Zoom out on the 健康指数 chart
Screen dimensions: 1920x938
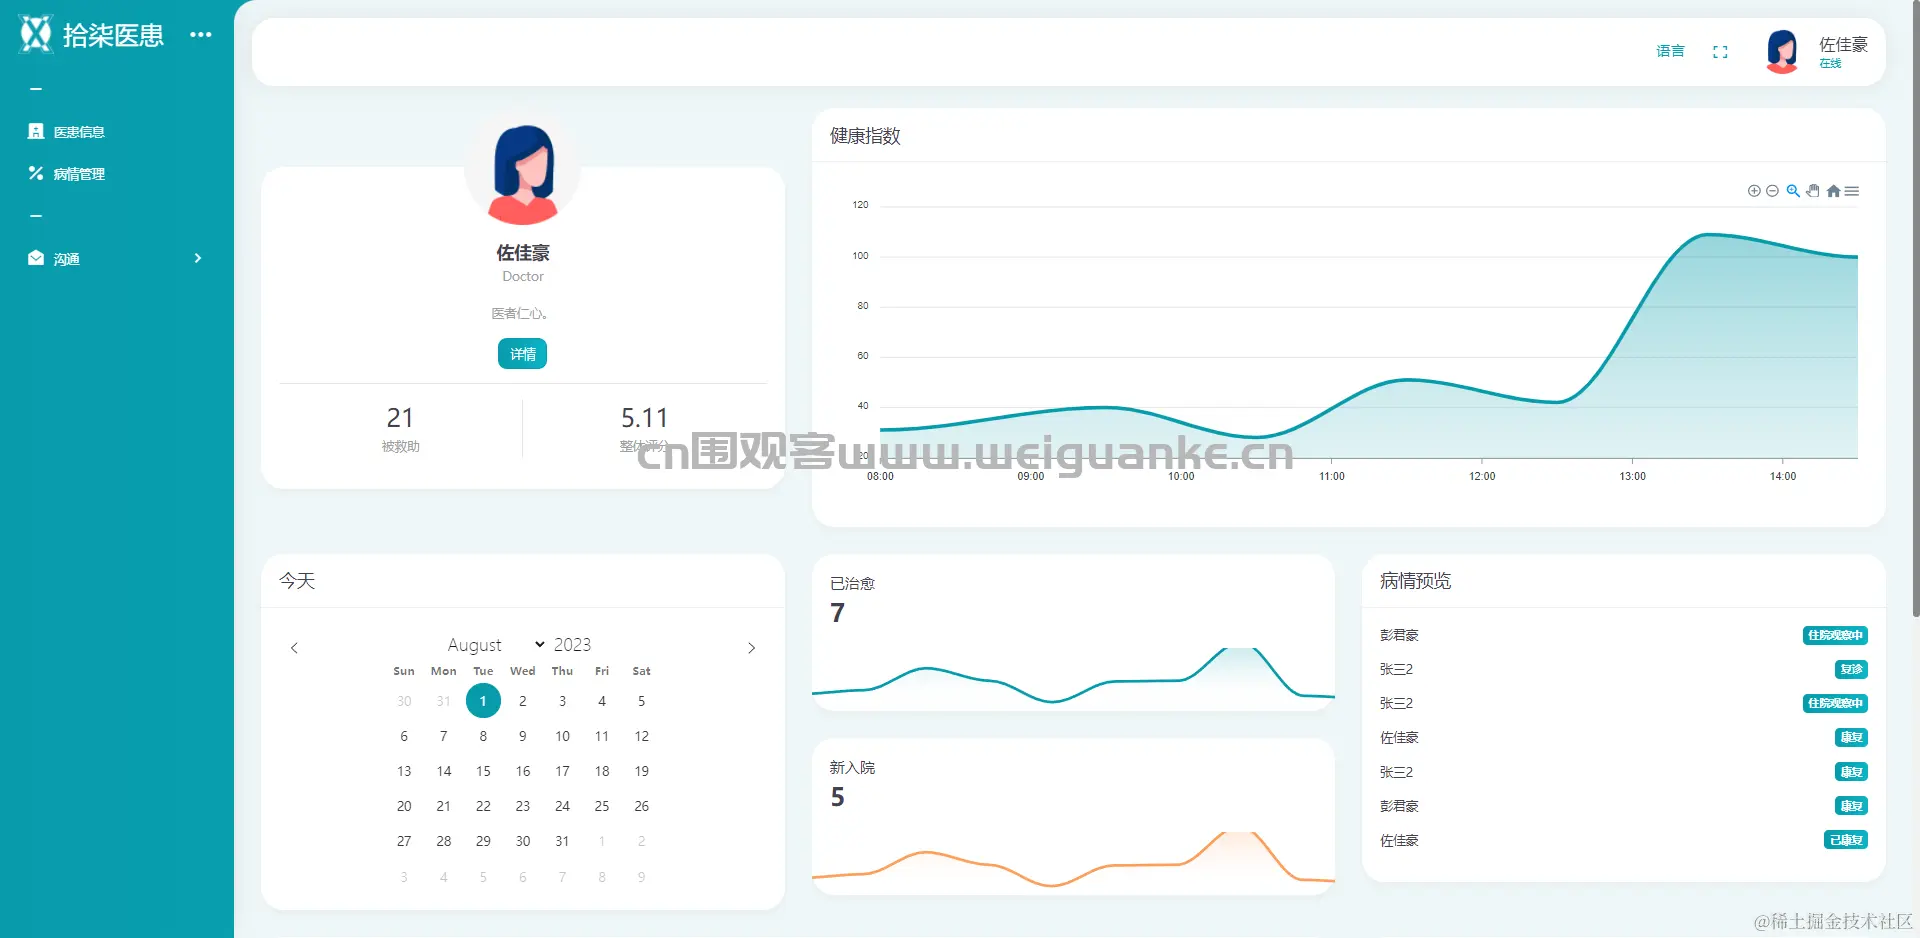[1772, 191]
